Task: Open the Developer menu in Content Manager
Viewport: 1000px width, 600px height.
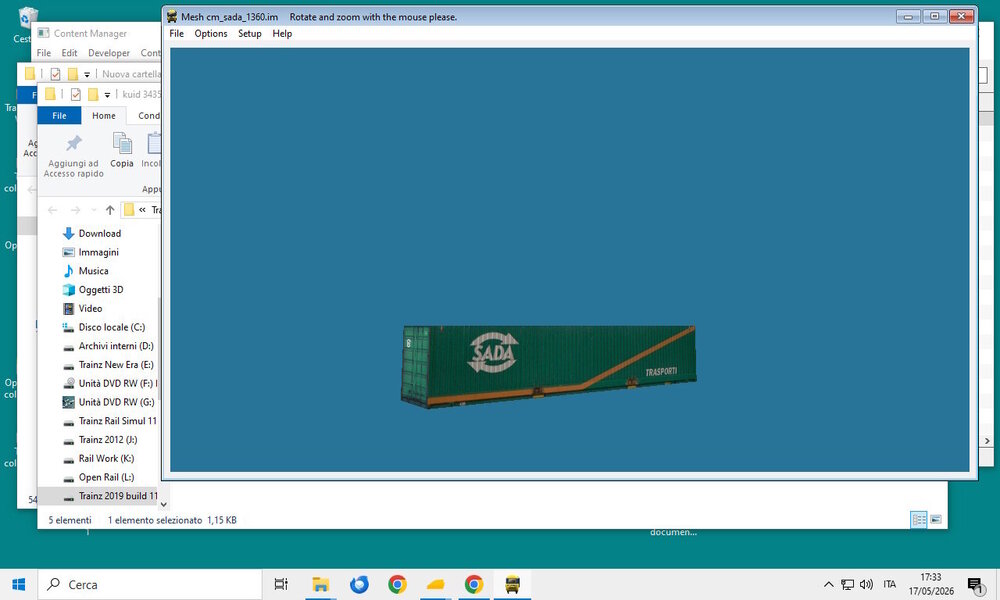Action: click(108, 53)
